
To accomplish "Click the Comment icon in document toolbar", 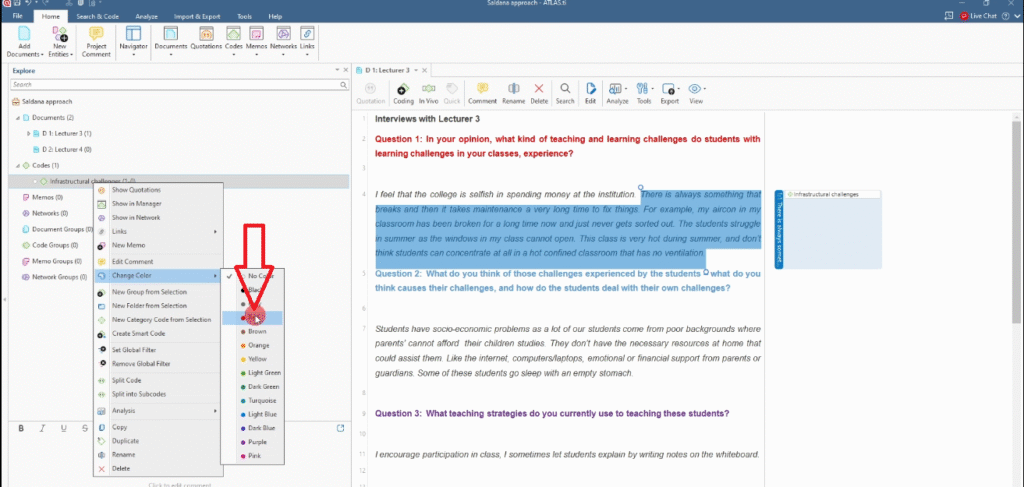I will click(x=482, y=92).
